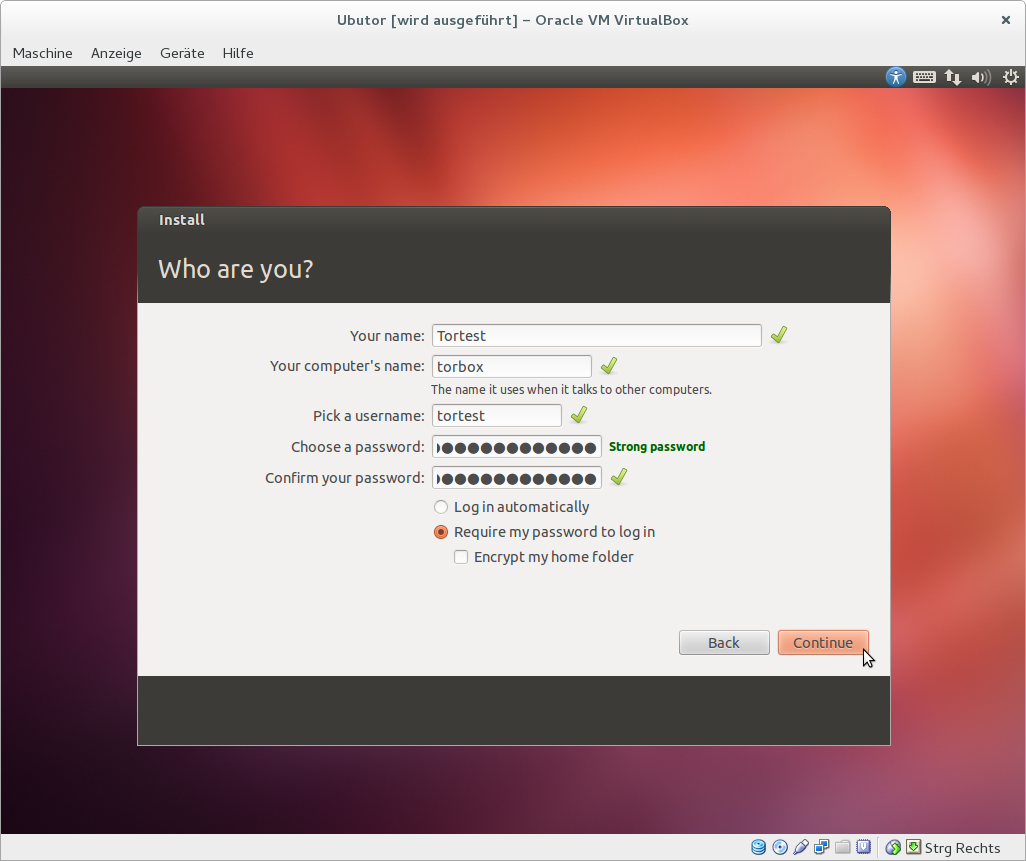Open the Anzeige menu
The image size is (1026, 861).
pyautogui.click(x=116, y=53)
